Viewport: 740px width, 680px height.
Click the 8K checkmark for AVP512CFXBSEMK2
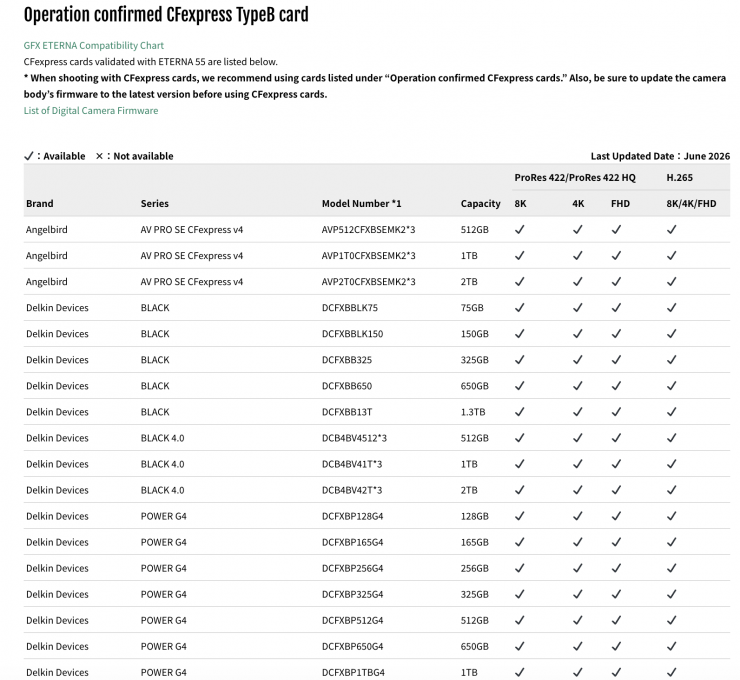(x=520, y=230)
